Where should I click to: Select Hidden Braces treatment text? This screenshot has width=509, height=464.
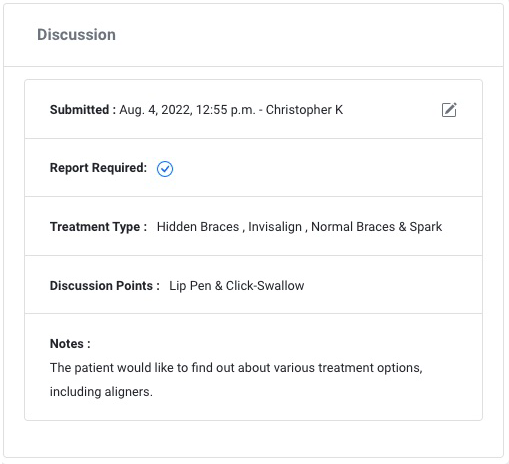point(198,227)
